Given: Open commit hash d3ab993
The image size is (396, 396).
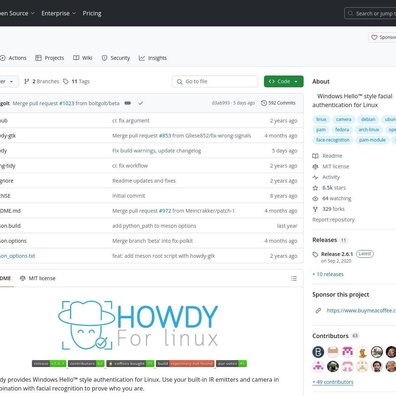Looking at the screenshot, I should (x=221, y=103).
